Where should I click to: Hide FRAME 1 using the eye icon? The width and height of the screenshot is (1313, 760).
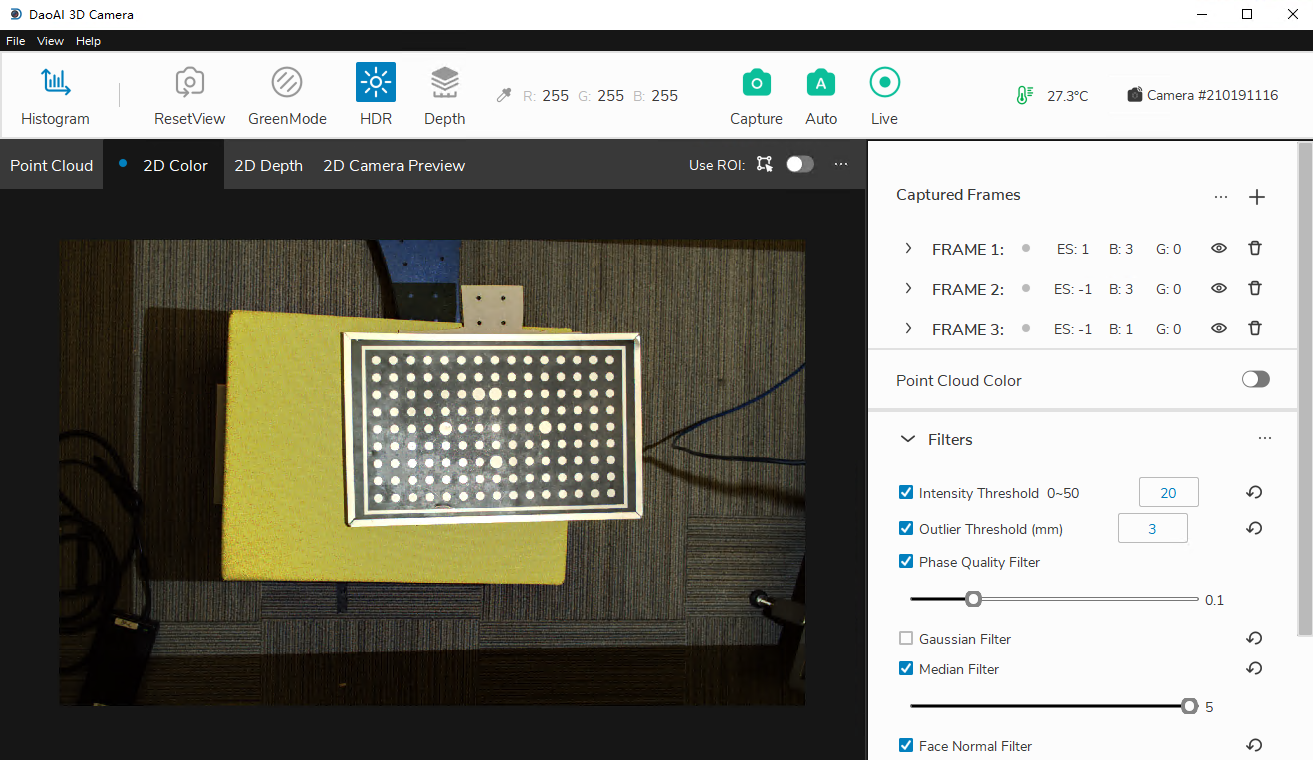(1218, 248)
